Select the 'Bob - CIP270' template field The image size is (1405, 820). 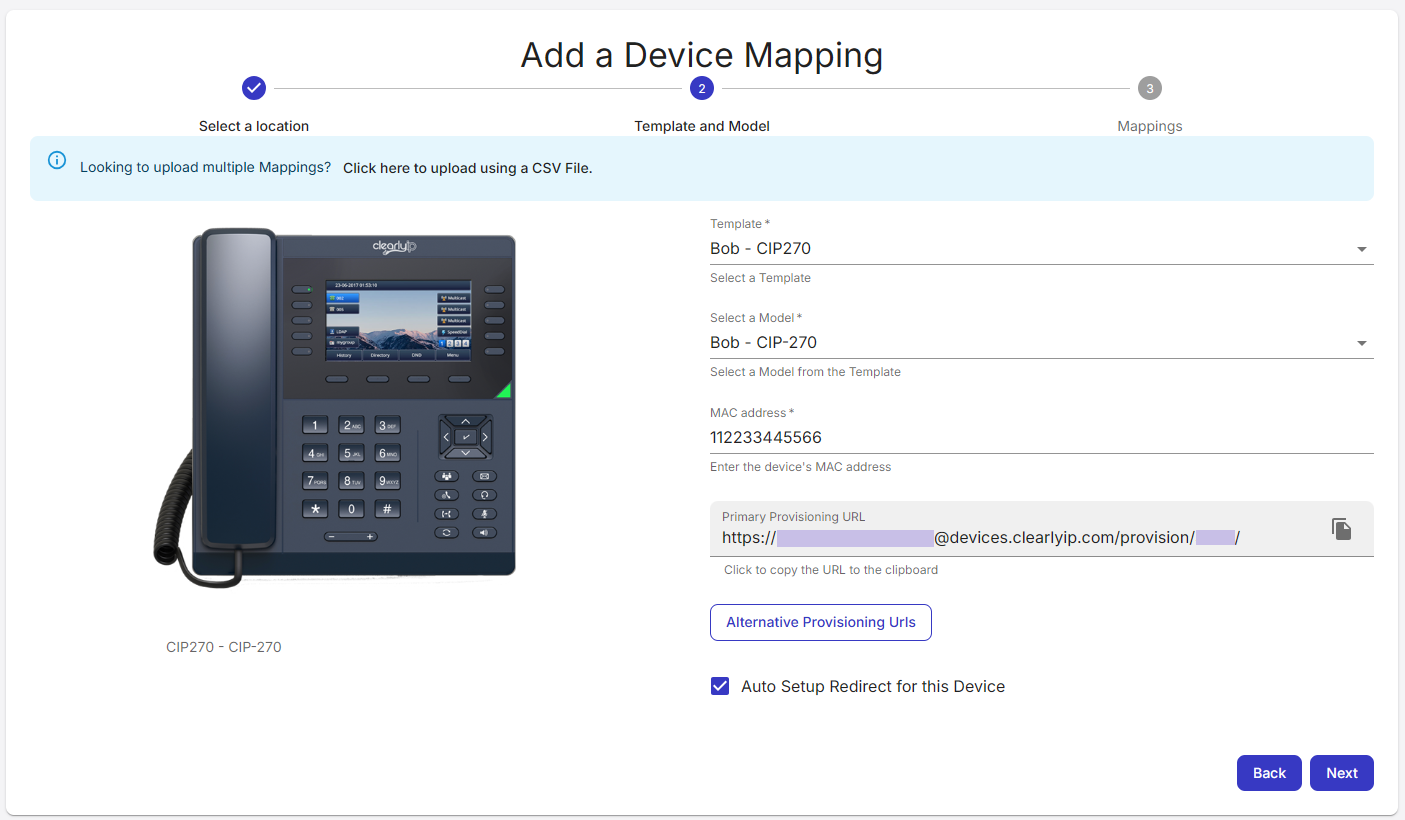point(1042,249)
